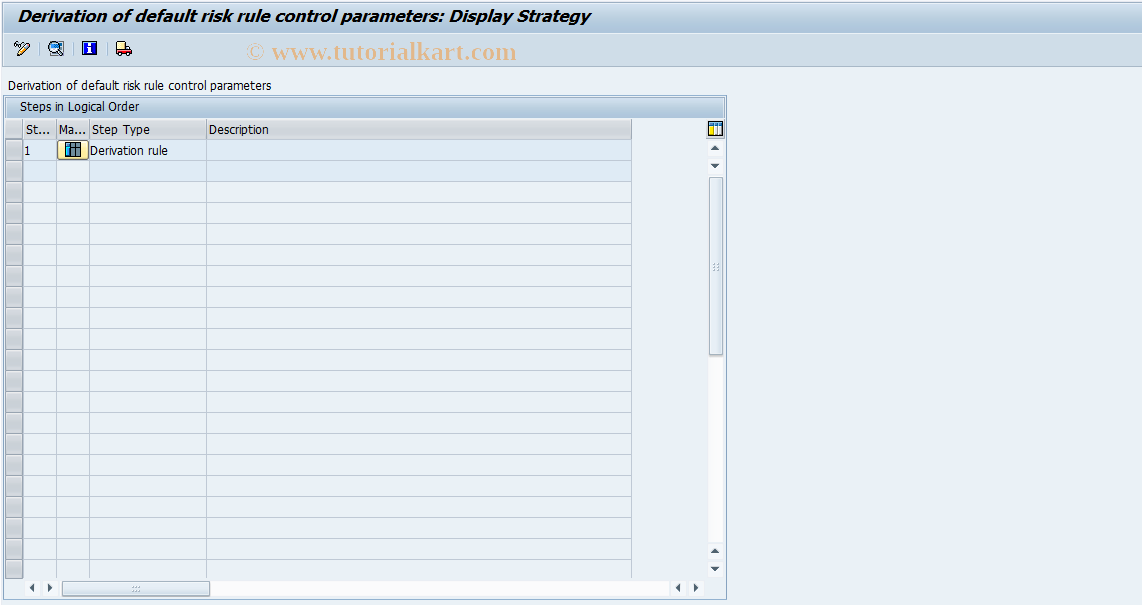Click the Step Type column header
Screen dimensions: 1142x605
148,130
